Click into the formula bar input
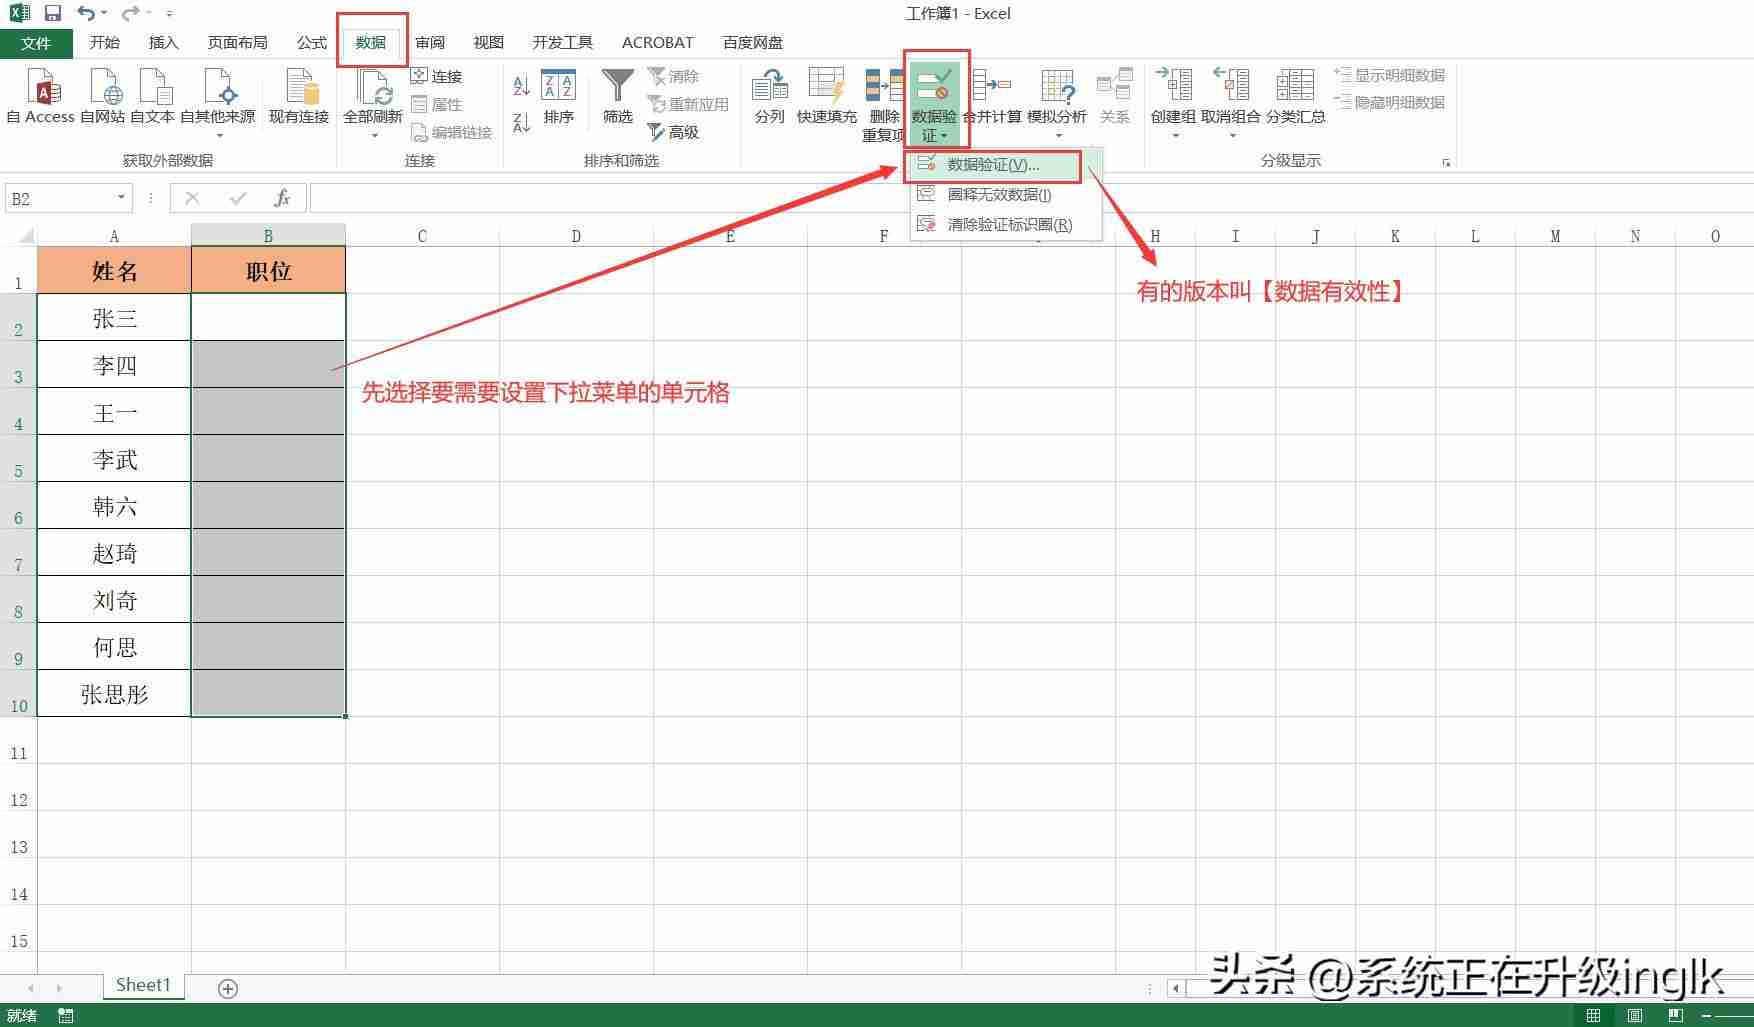Screen dimensions: 1754x1027 (x=1030, y=198)
